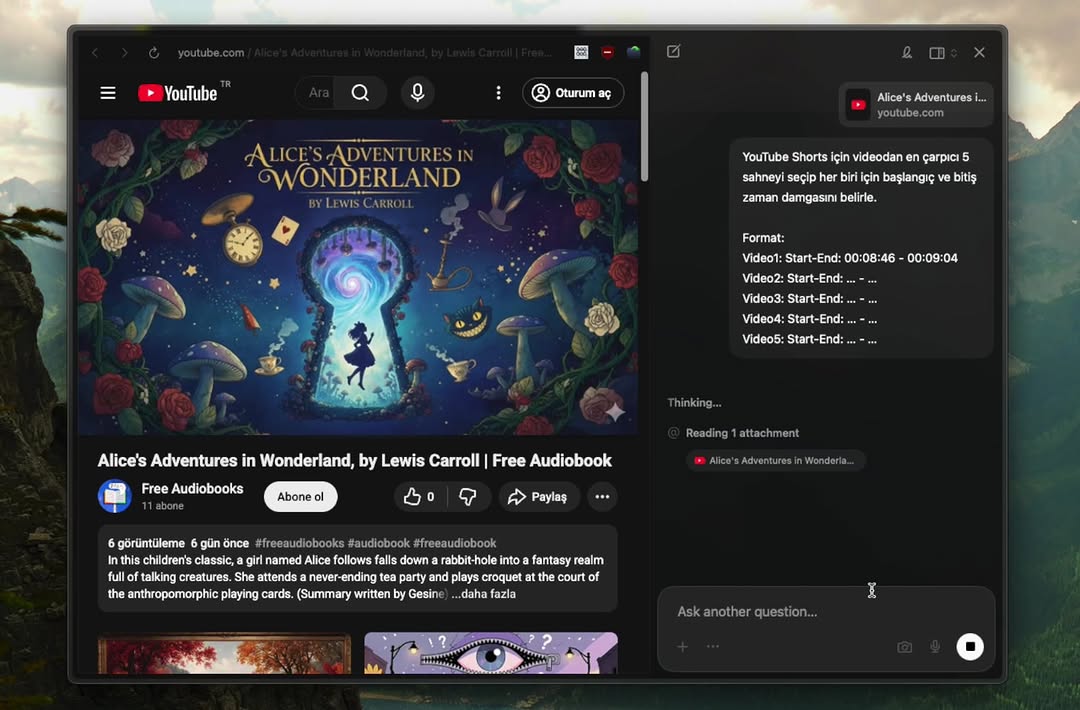Add attachment with plus icon
The height and width of the screenshot is (710, 1080).
[x=682, y=647]
